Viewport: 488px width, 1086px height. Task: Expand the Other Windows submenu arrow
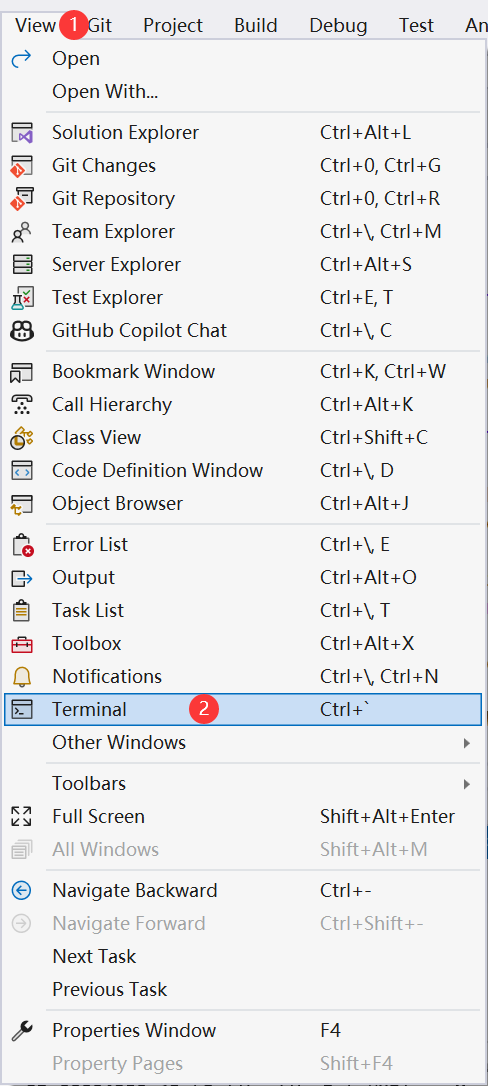point(467,742)
